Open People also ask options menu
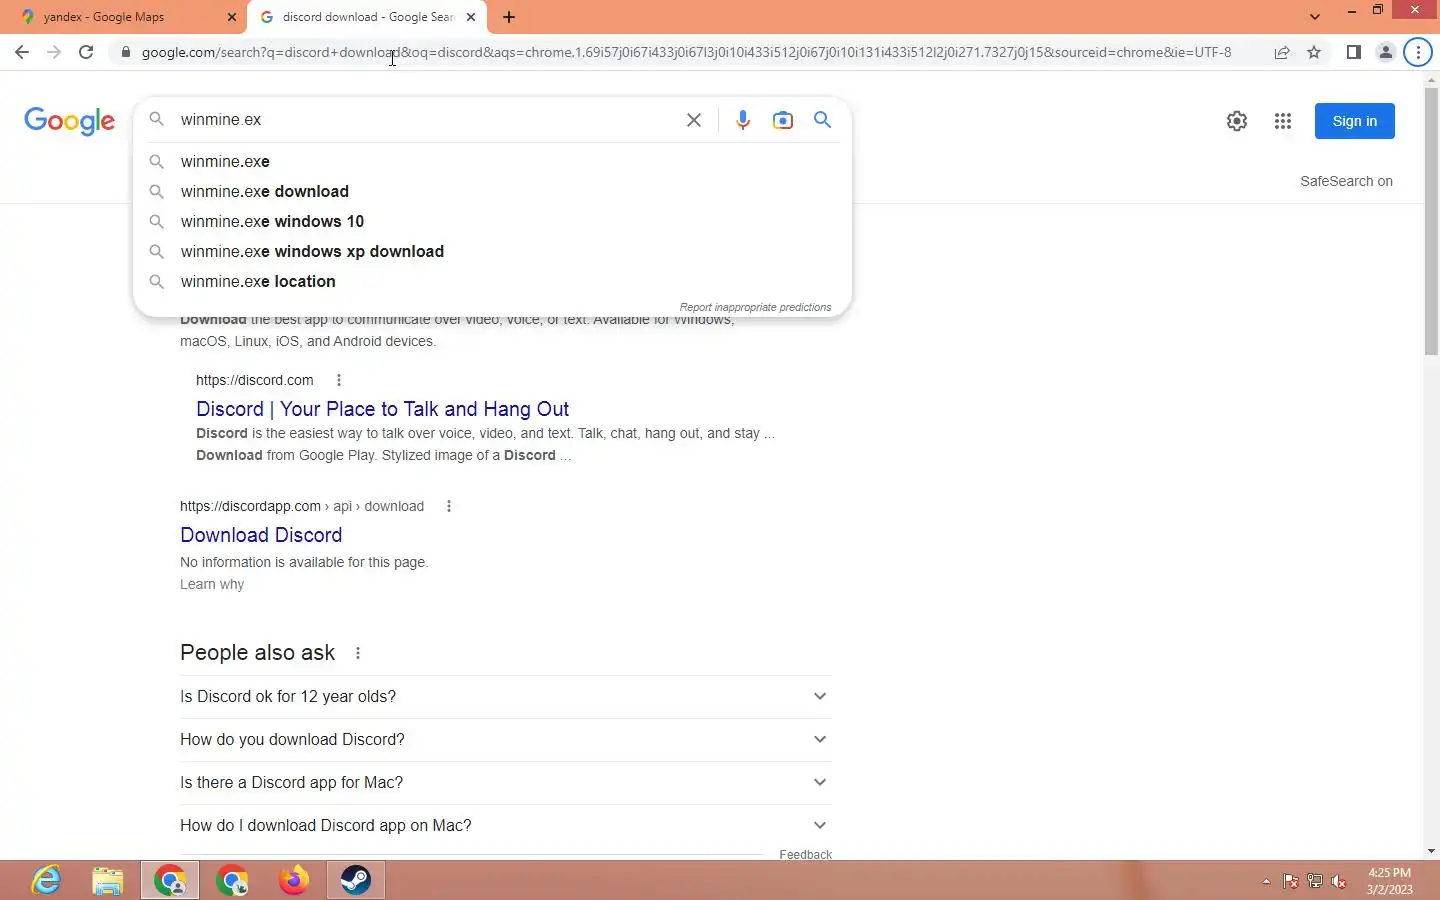Screen dimensions: 1440x900 pos(358,653)
